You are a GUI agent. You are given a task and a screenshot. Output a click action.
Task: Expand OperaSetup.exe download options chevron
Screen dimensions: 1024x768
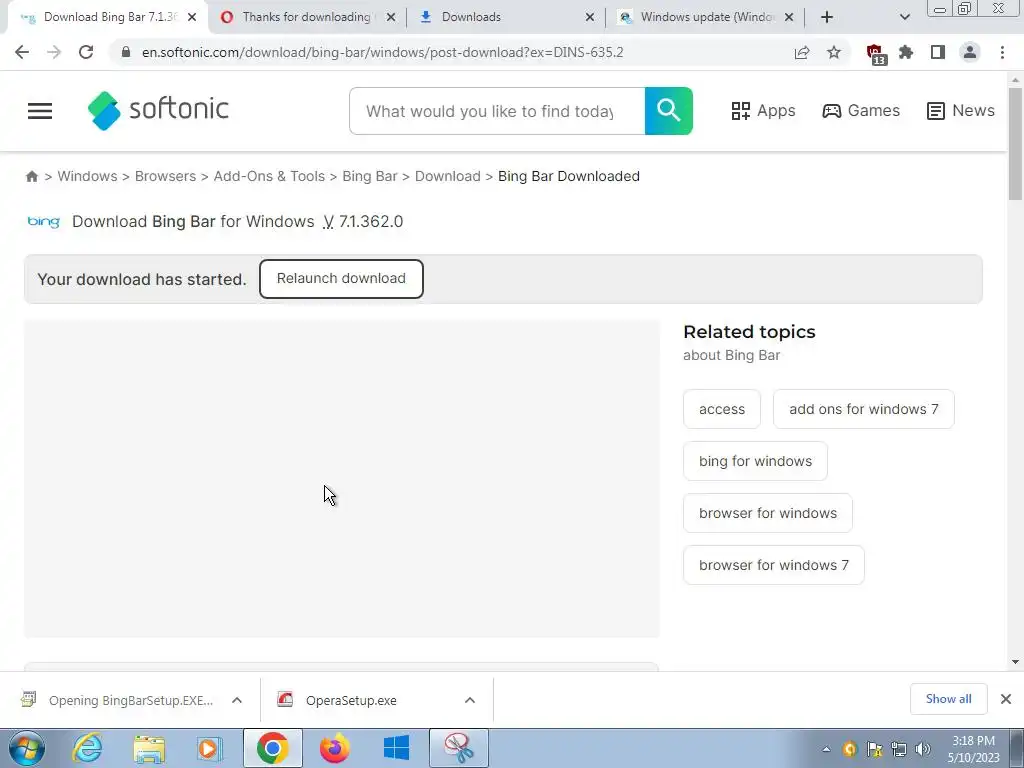click(470, 700)
